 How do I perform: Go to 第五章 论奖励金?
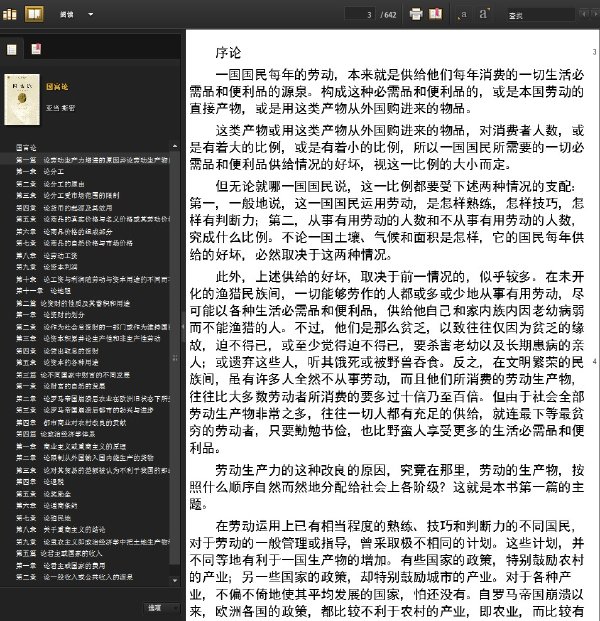(x=43, y=494)
